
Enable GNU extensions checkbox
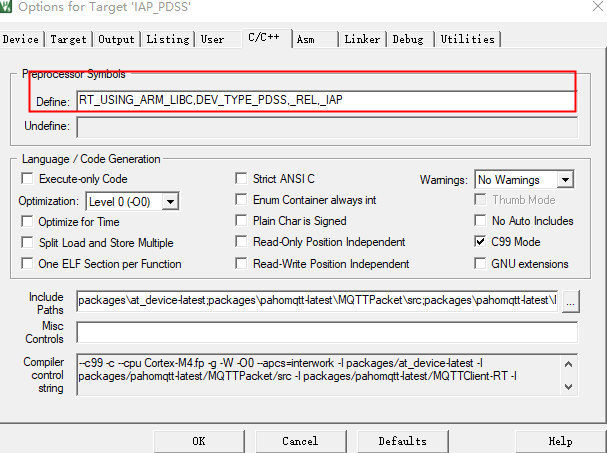click(480, 264)
